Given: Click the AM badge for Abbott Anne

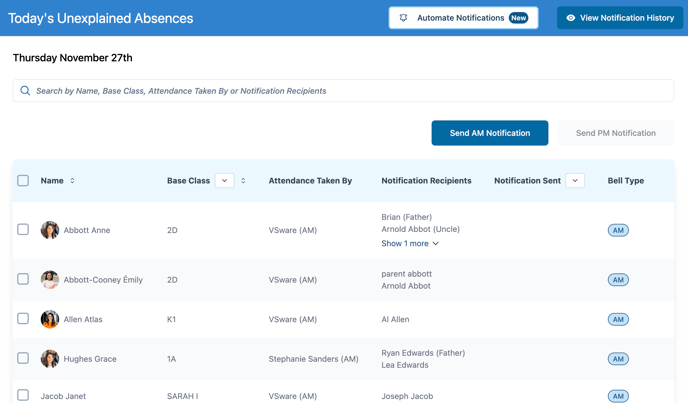Looking at the screenshot, I should 618,230.
